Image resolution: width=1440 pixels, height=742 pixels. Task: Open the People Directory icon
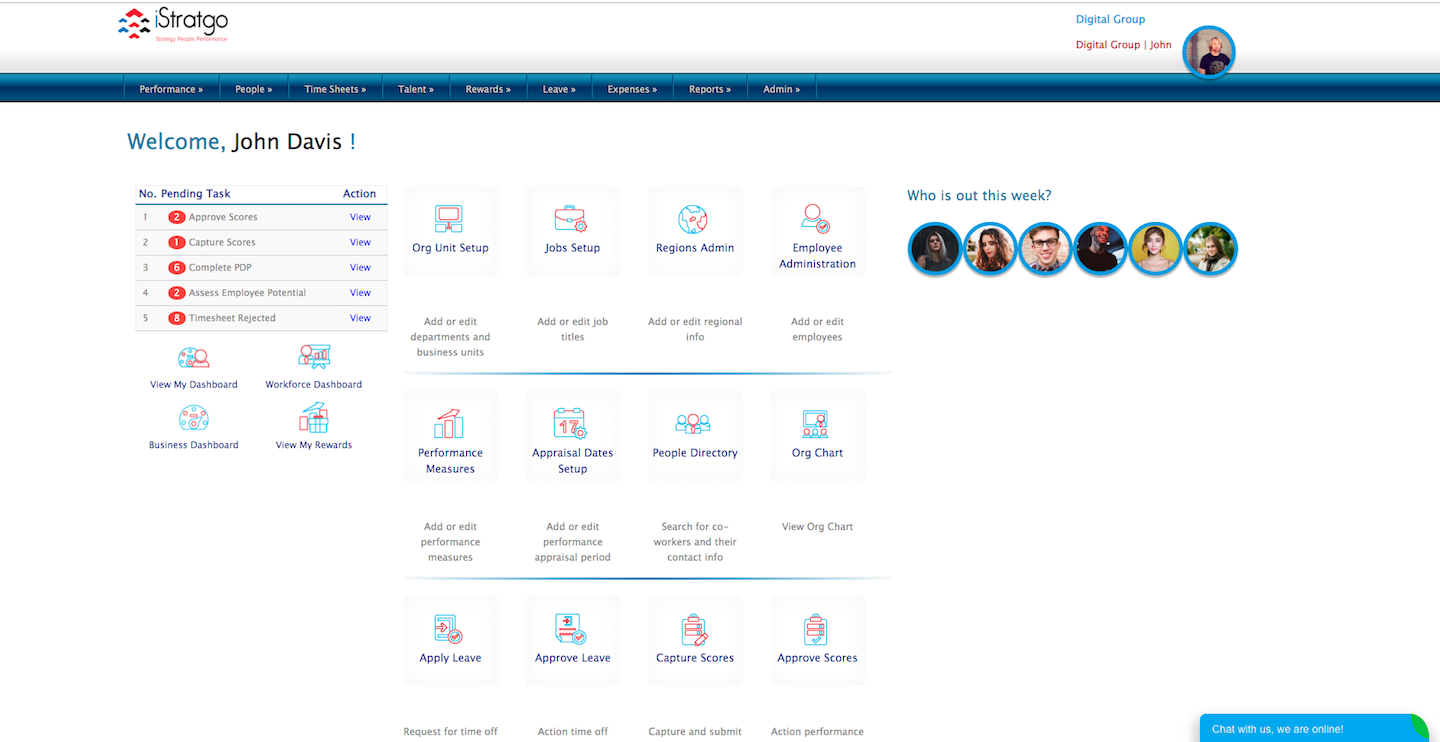[694, 423]
